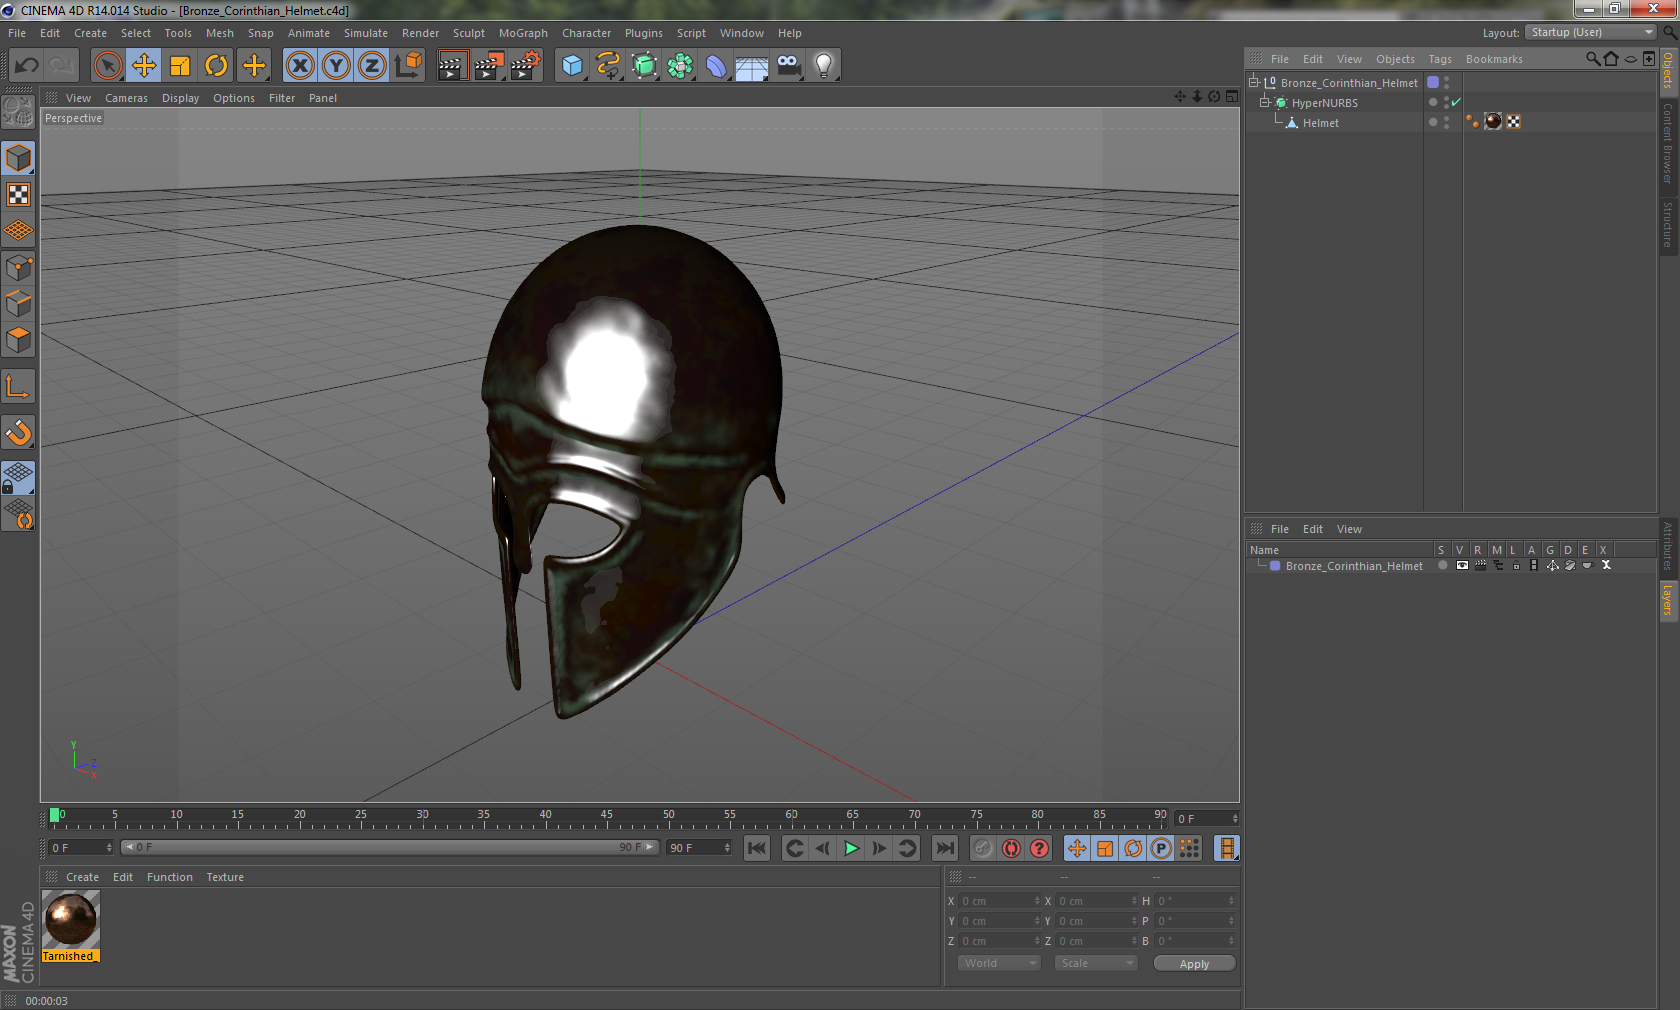Open material manager Create menu
1680x1010 pixels.
point(82,877)
